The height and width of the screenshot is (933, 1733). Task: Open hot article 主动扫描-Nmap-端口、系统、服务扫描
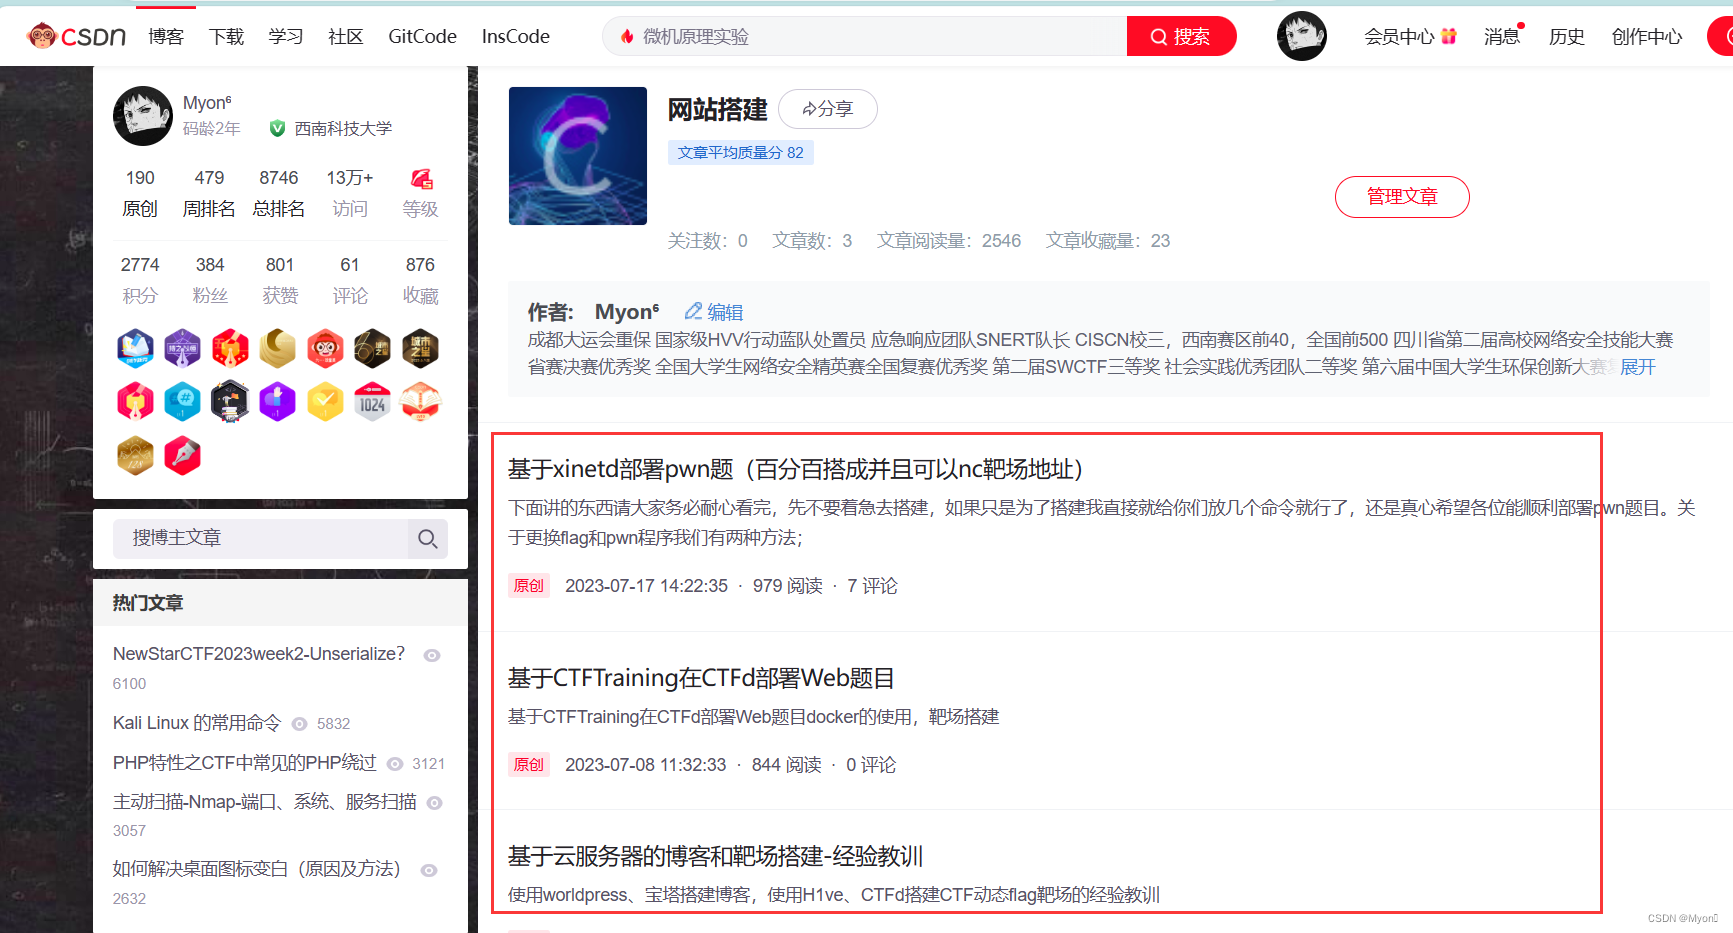[x=265, y=802]
